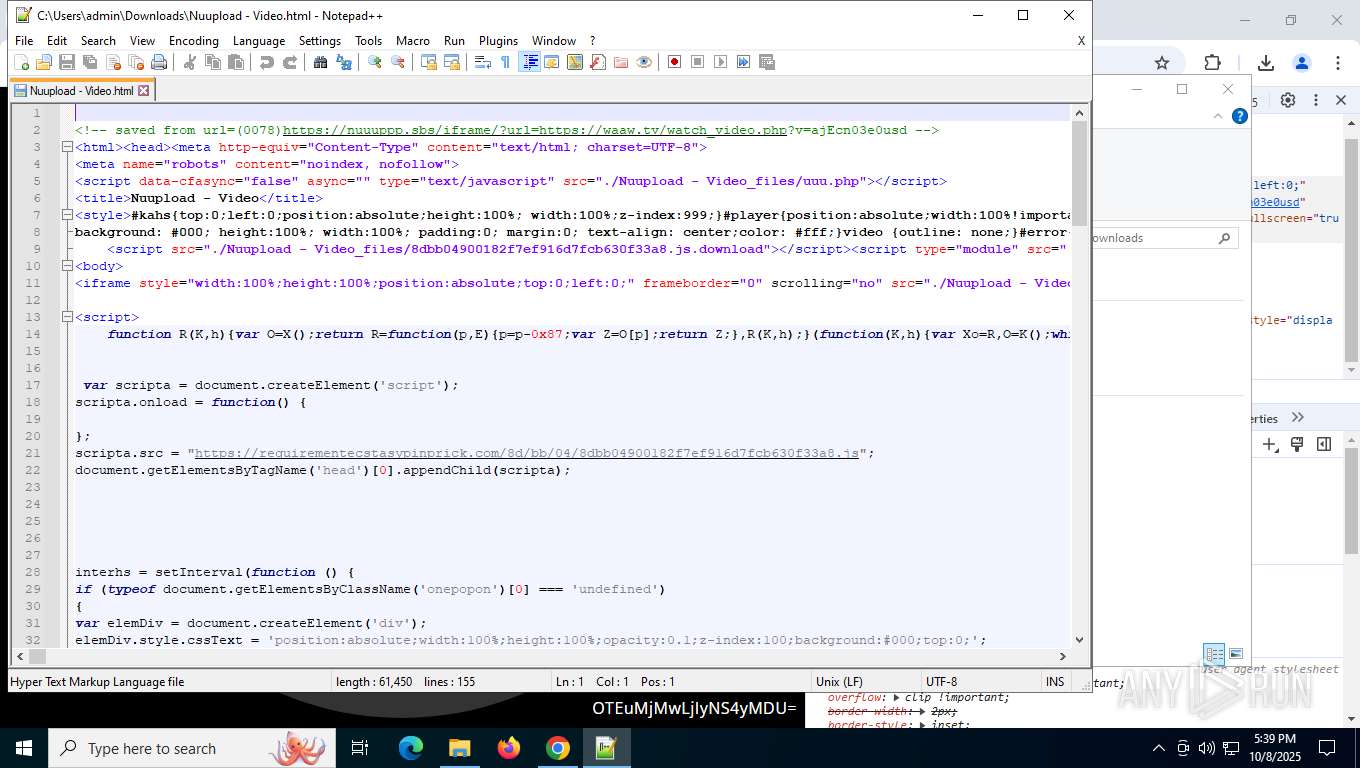Open the Language menu
The width and height of the screenshot is (1360, 768).
pos(259,41)
